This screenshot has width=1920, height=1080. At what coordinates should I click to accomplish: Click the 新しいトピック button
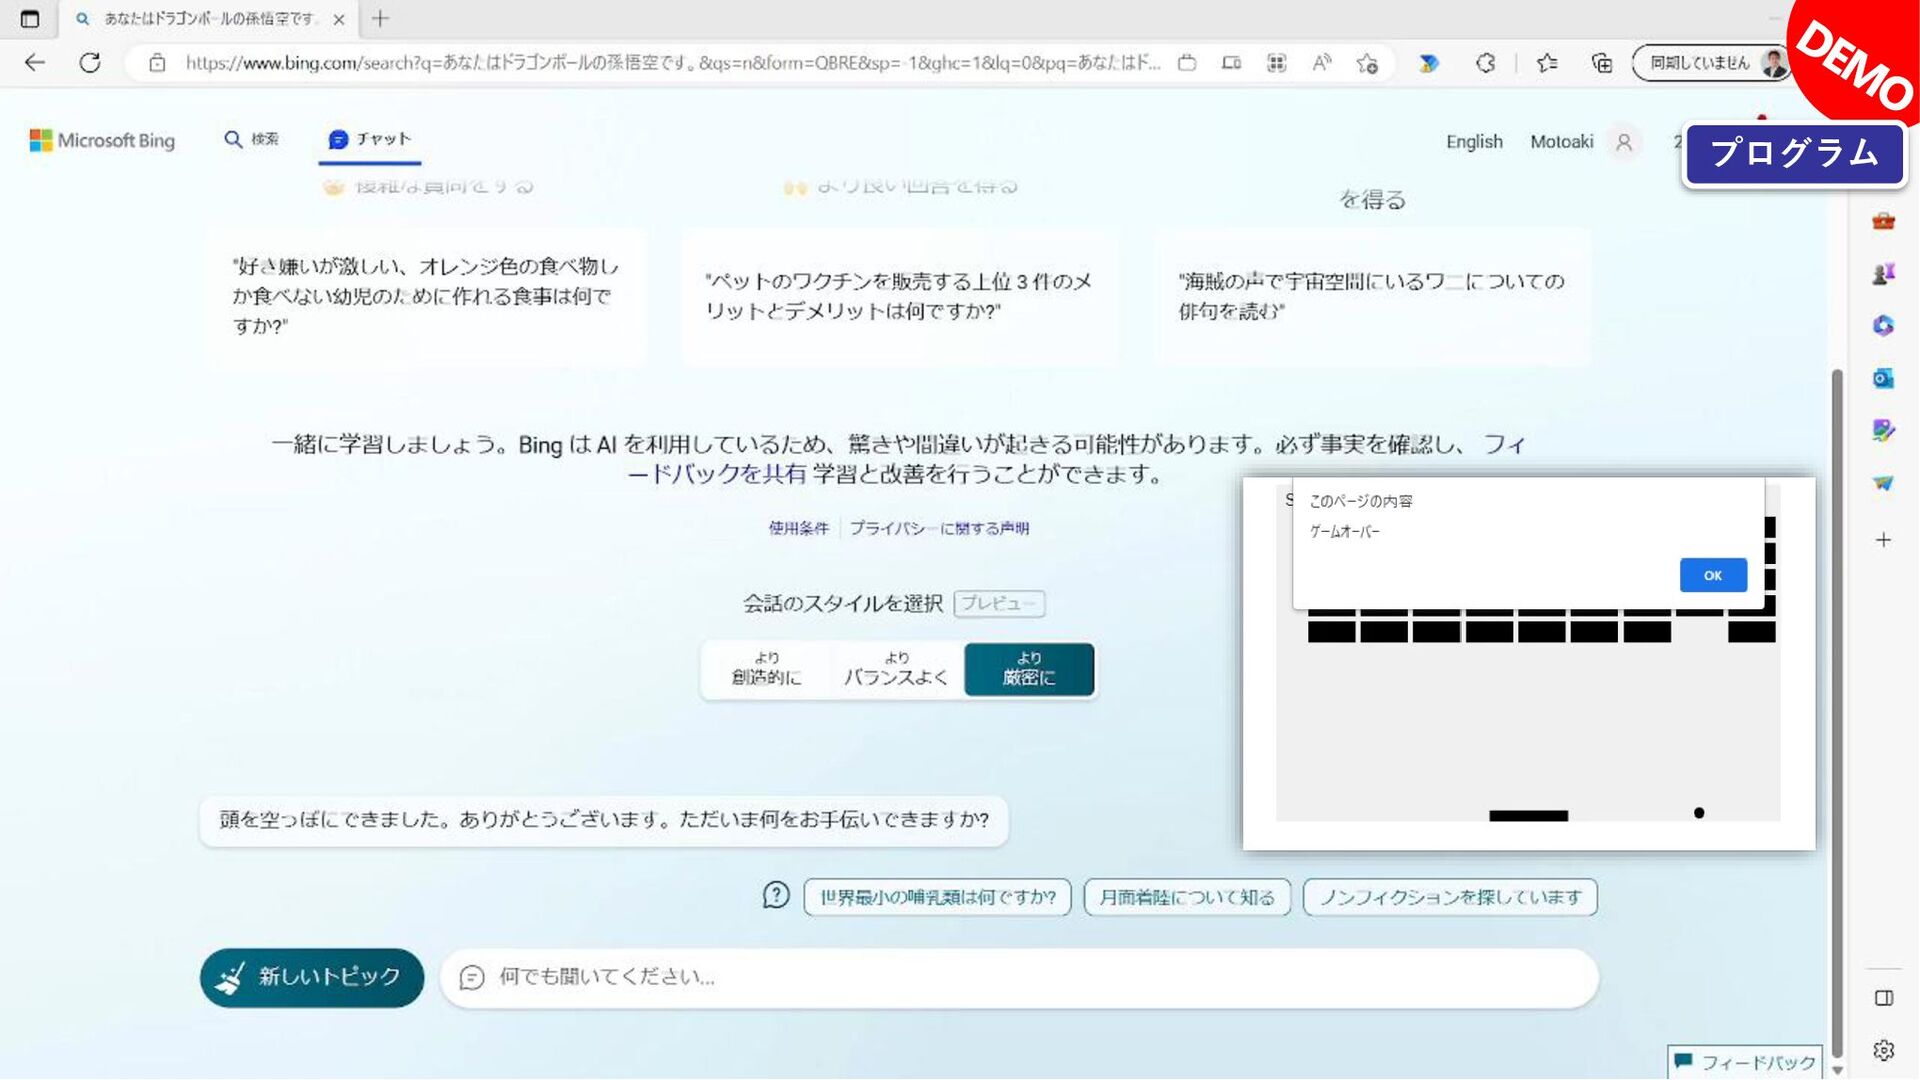click(312, 977)
